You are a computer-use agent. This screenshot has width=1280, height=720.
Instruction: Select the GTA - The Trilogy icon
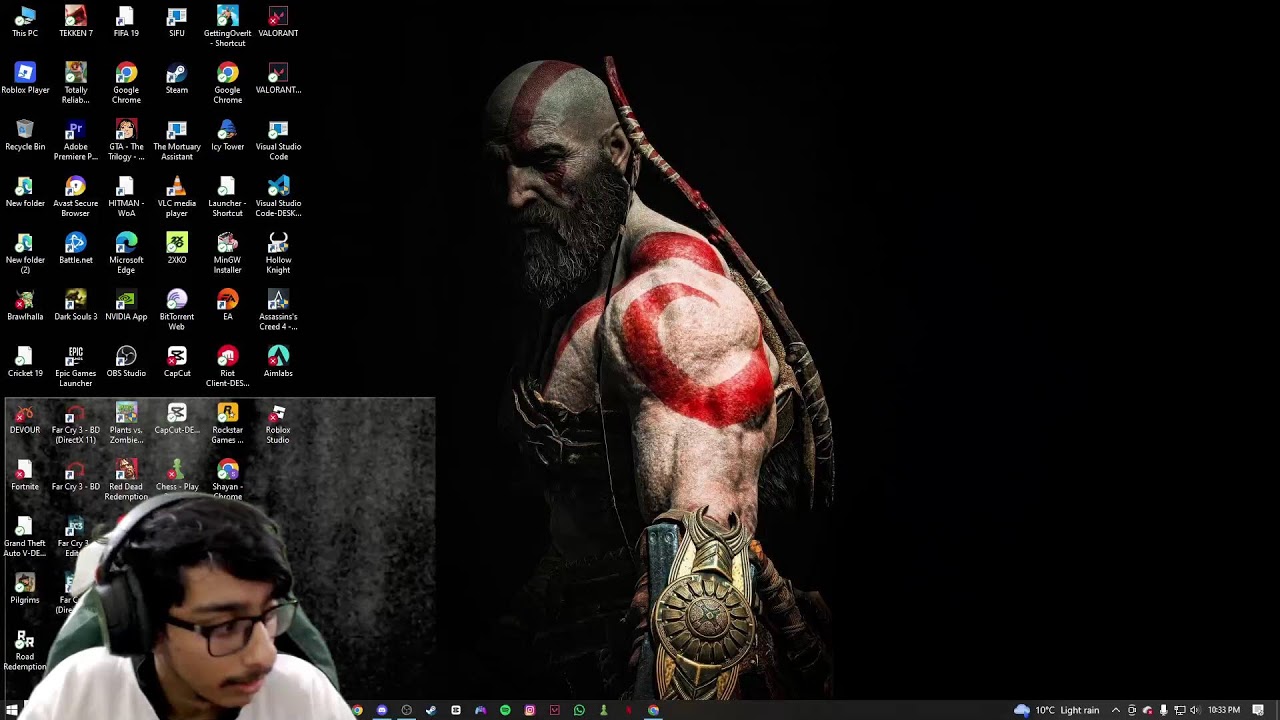point(126,141)
